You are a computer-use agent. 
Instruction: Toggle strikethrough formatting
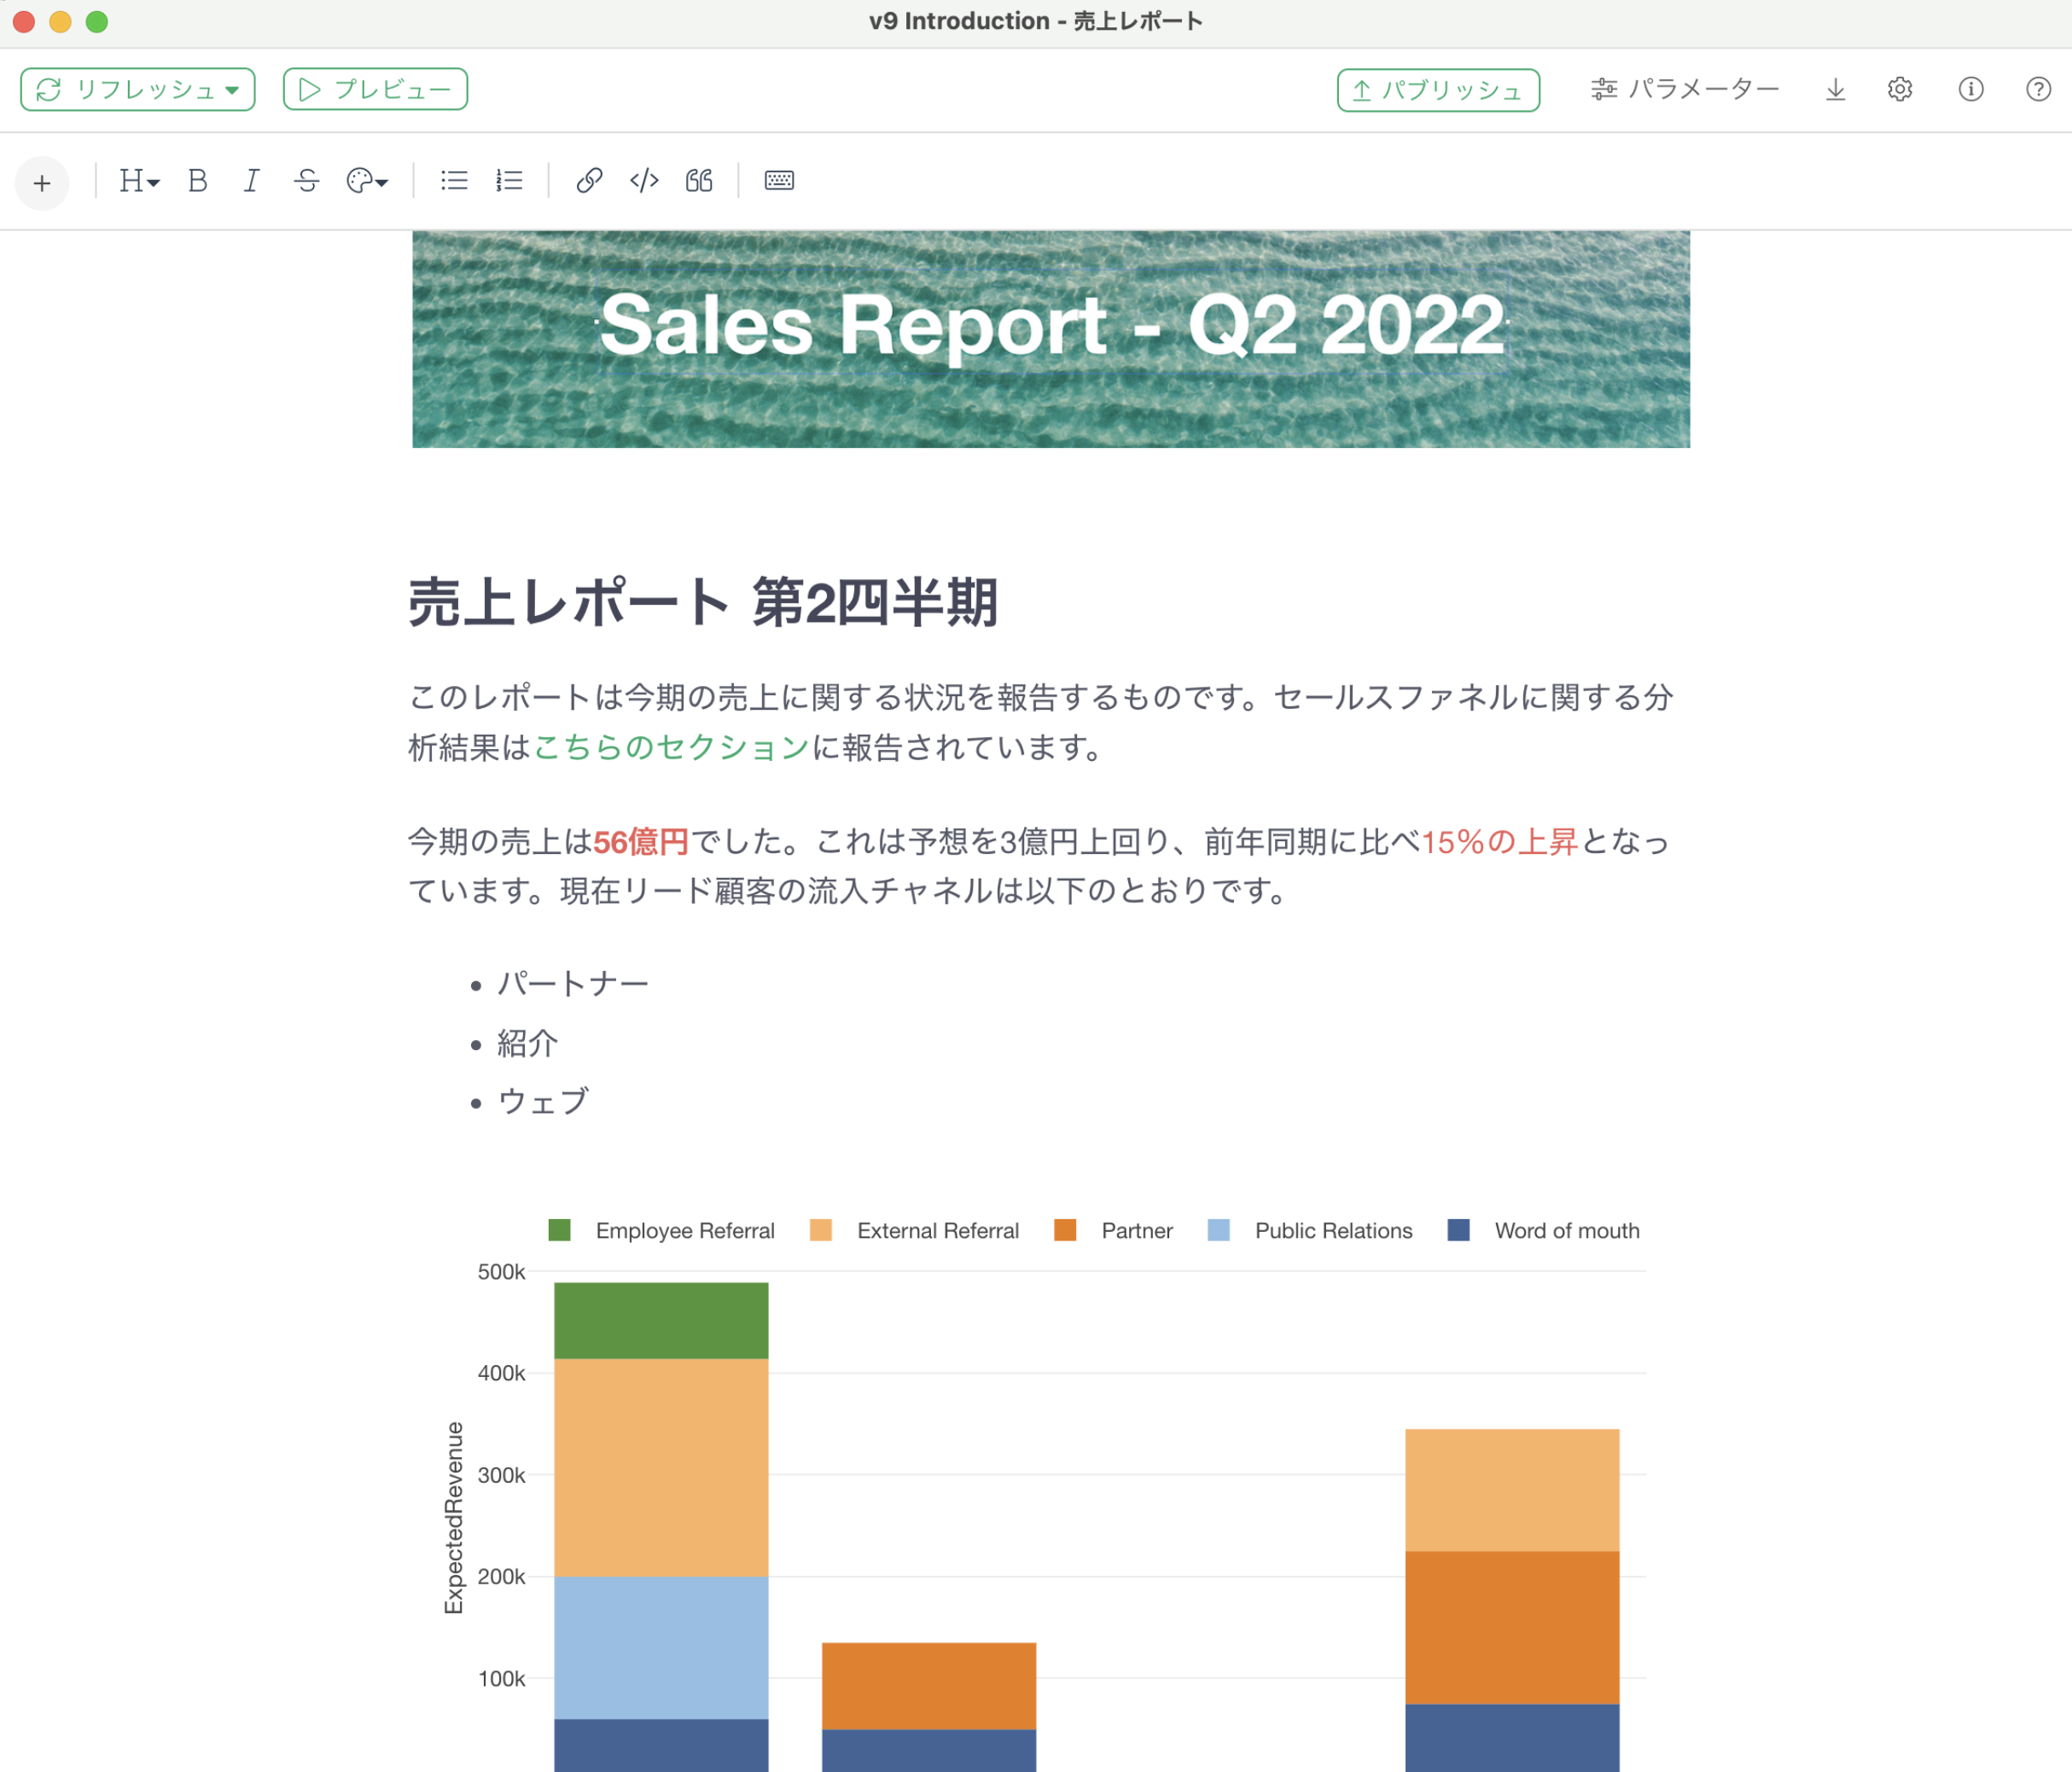point(306,181)
